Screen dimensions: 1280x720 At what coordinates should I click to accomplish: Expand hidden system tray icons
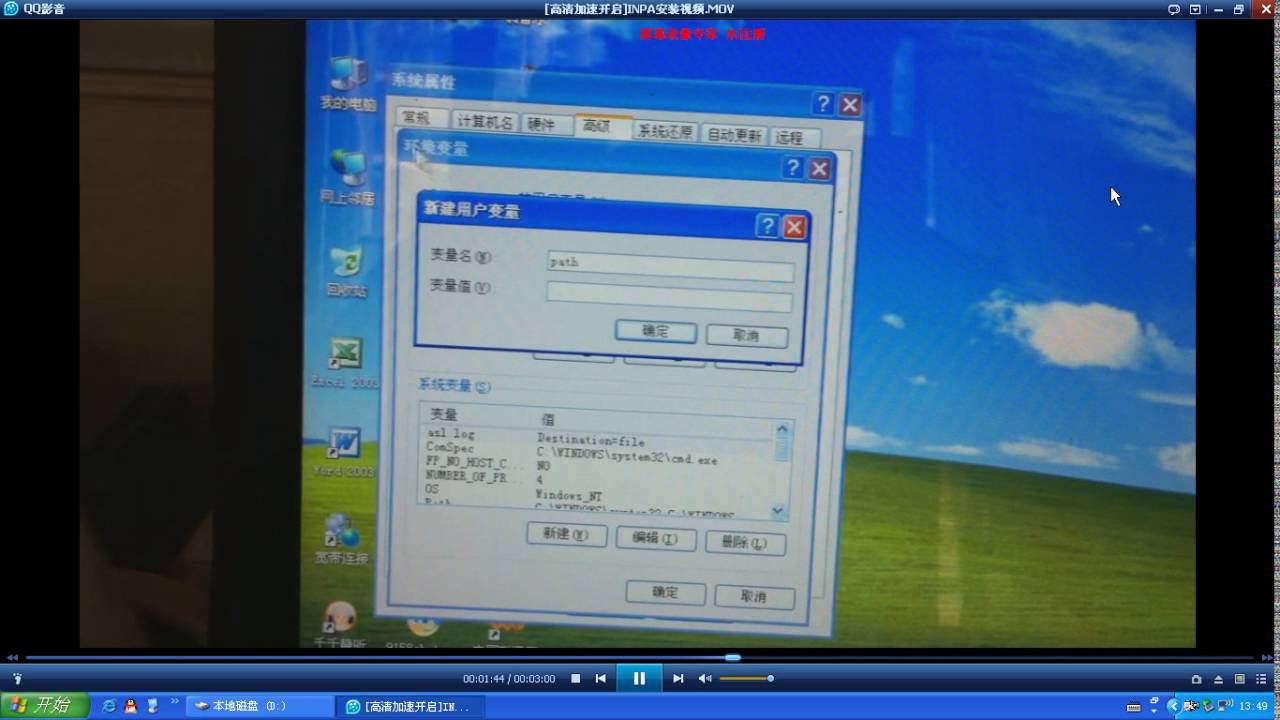[1174, 706]
